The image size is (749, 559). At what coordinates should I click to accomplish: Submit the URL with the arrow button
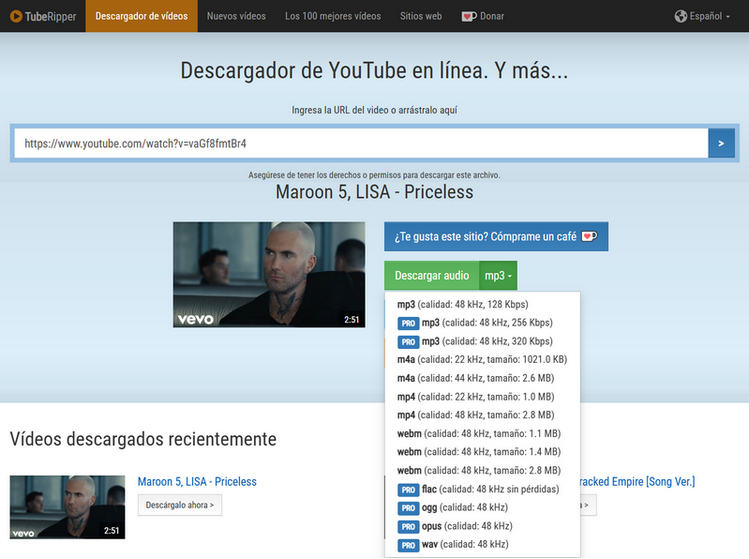coord(721,143)
